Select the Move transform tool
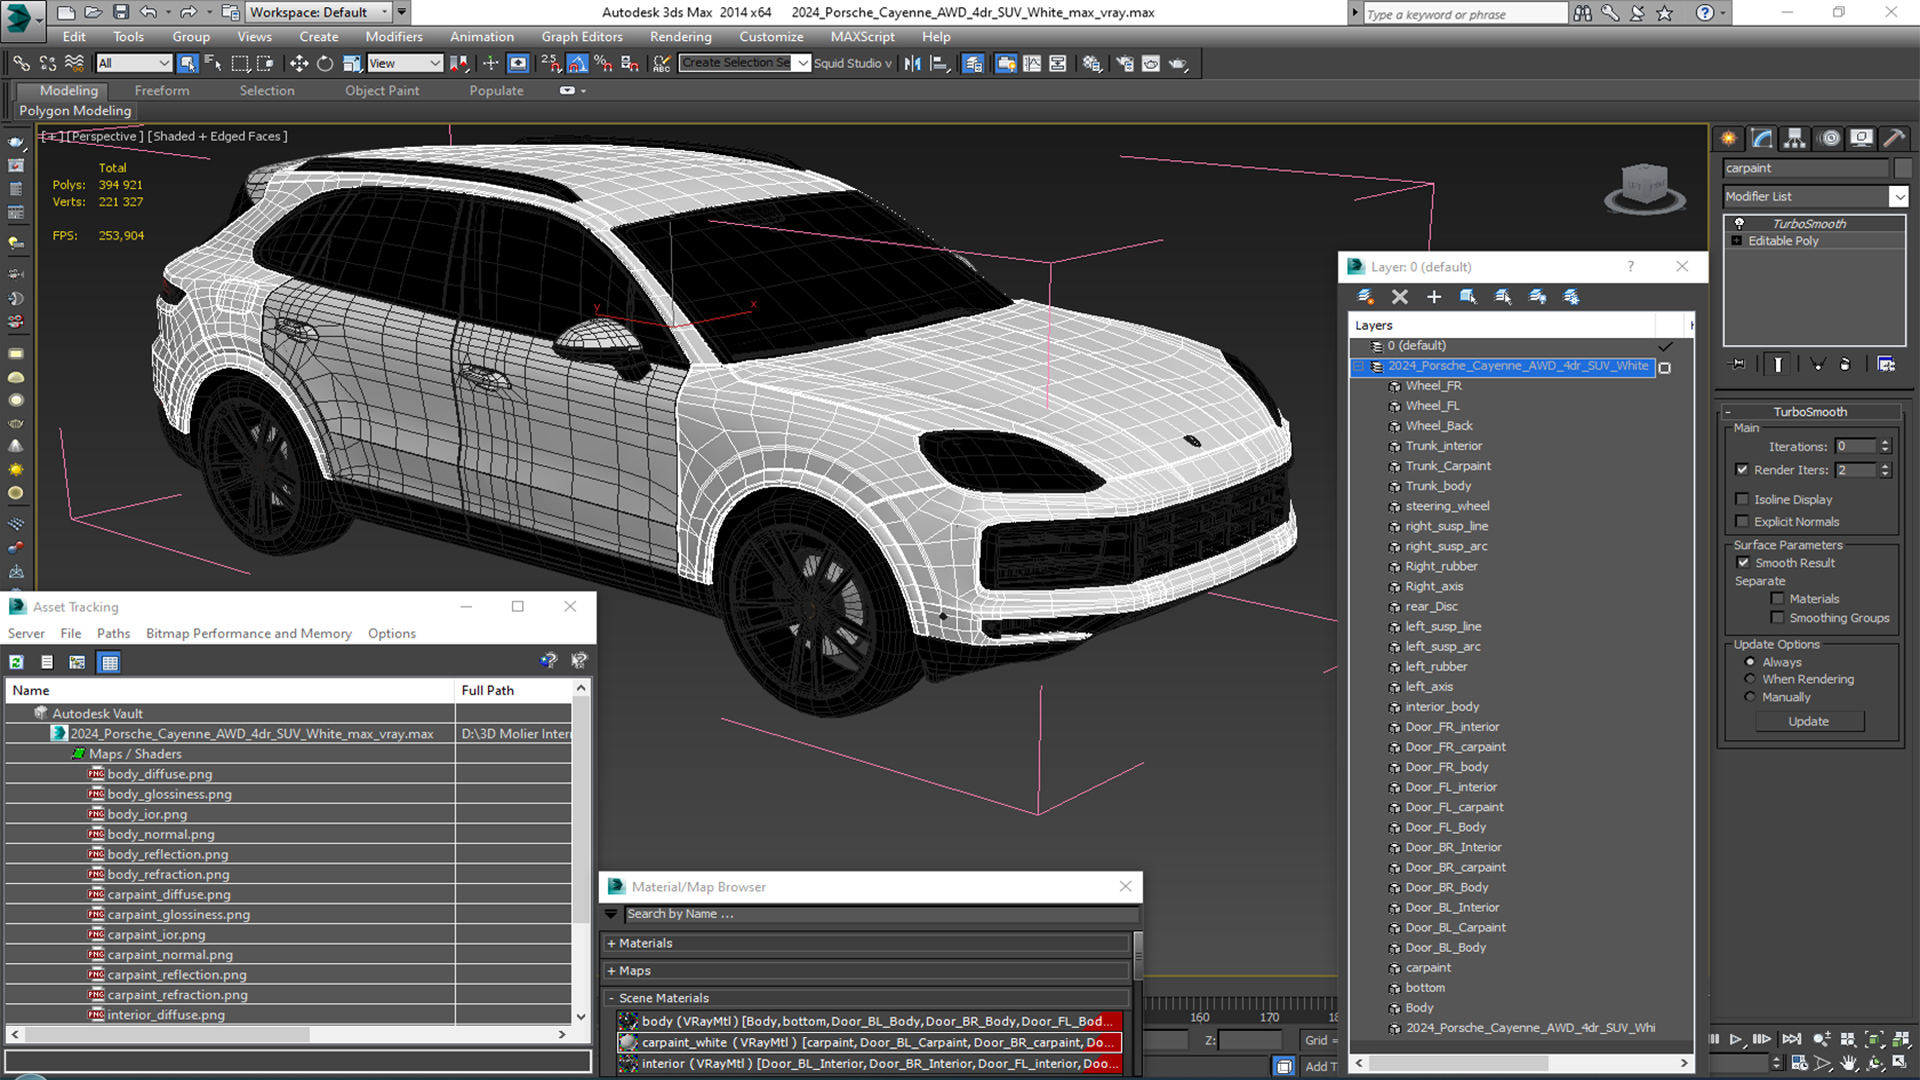1920x1080 pixels. point(298,63)
